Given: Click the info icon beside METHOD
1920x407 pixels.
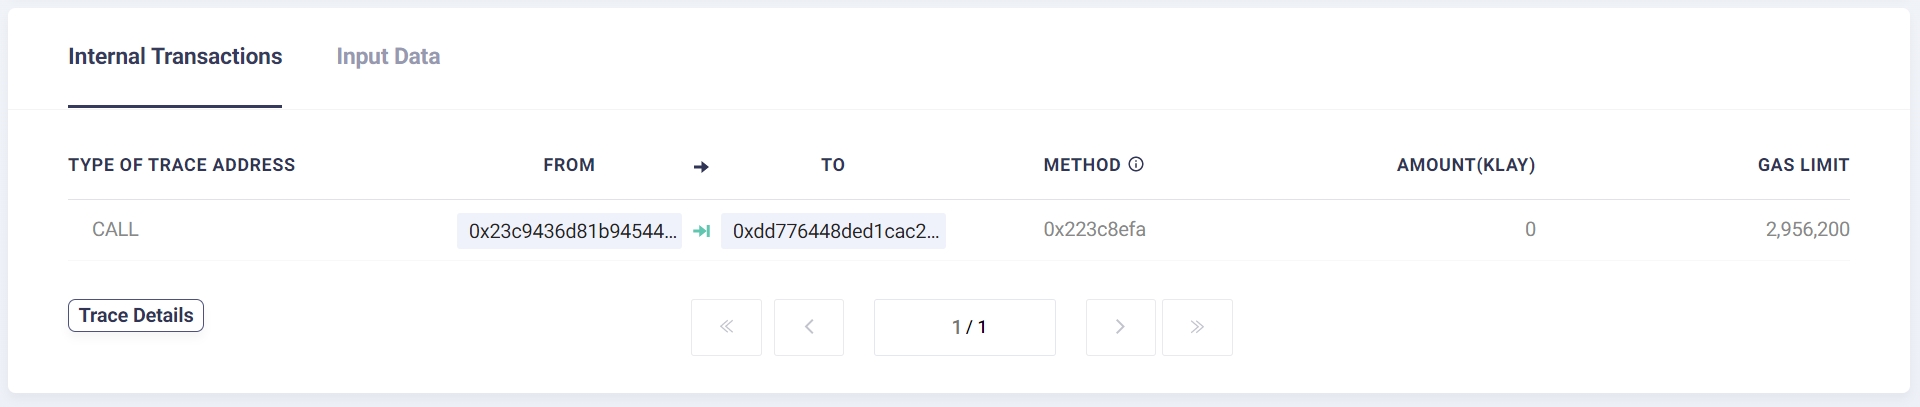Looking at the screenshot, I should 1136,164.
